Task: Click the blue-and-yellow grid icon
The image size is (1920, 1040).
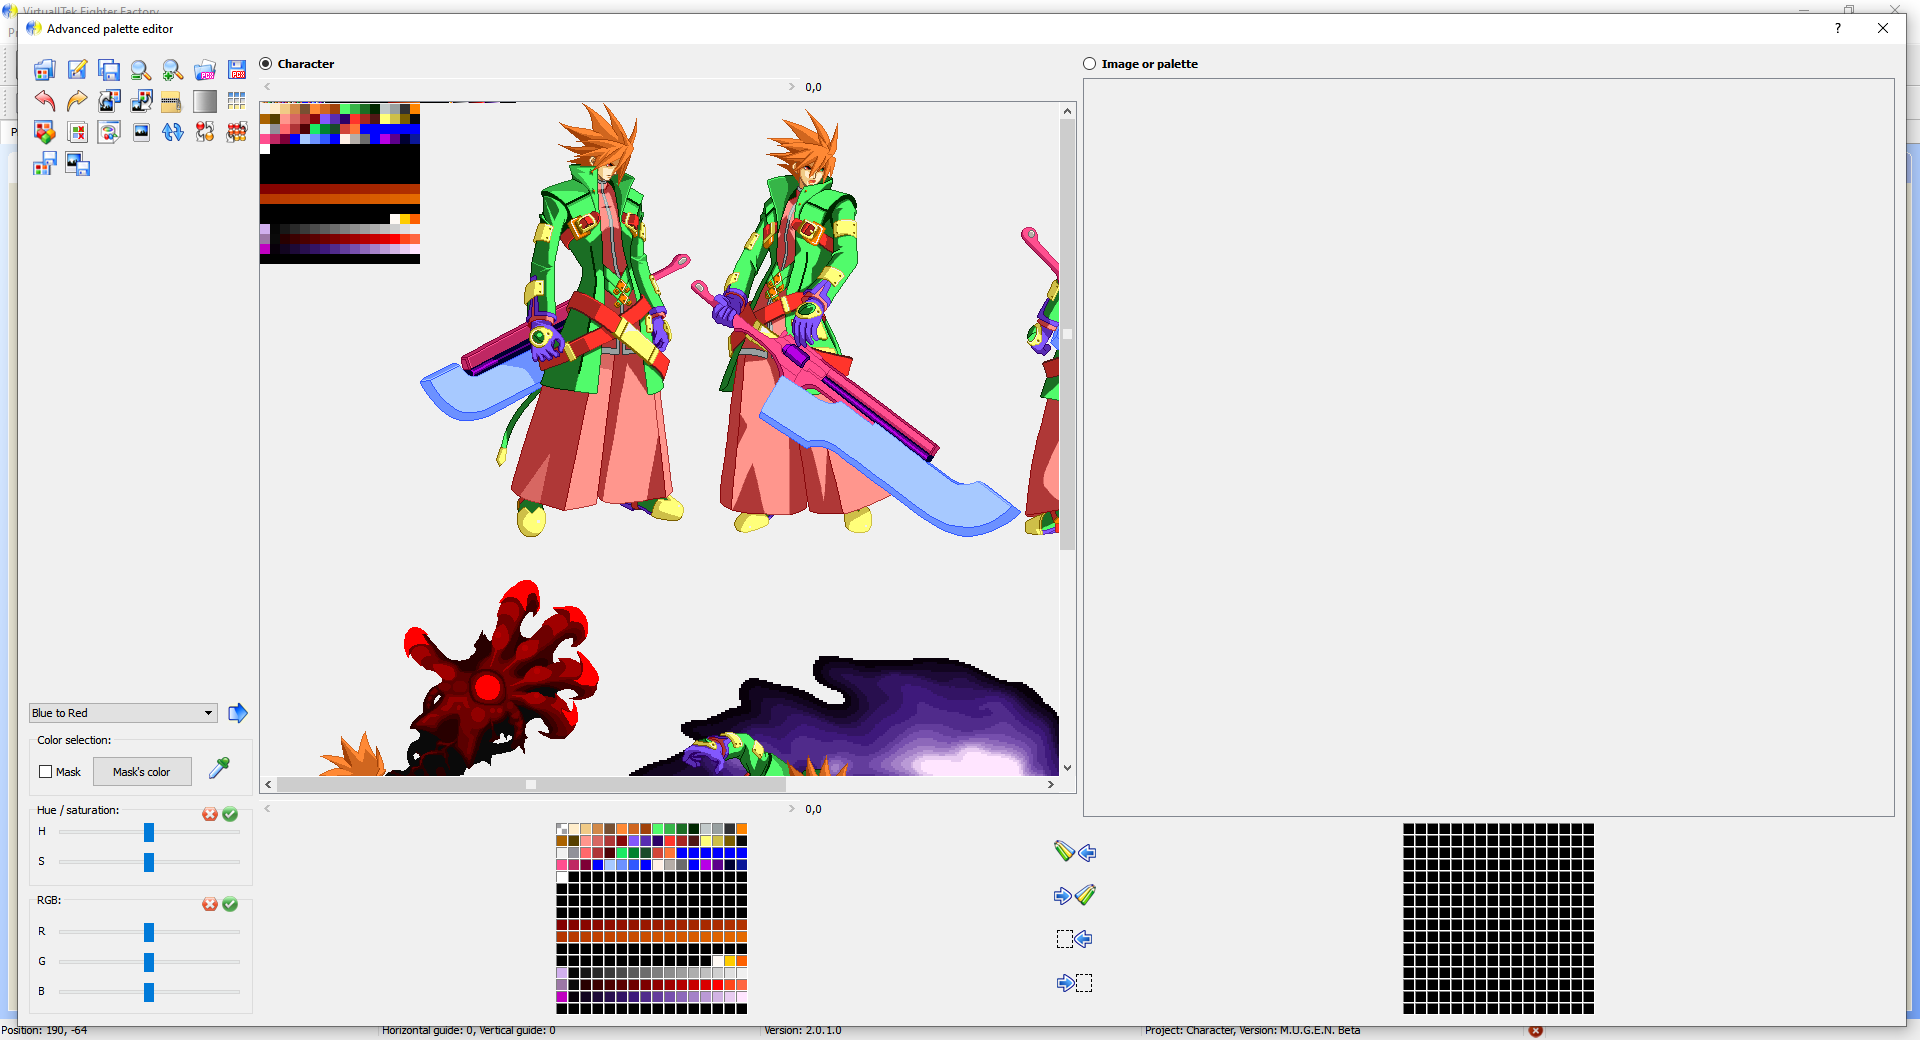Action: pyautogui.click(x=237, y=101)
